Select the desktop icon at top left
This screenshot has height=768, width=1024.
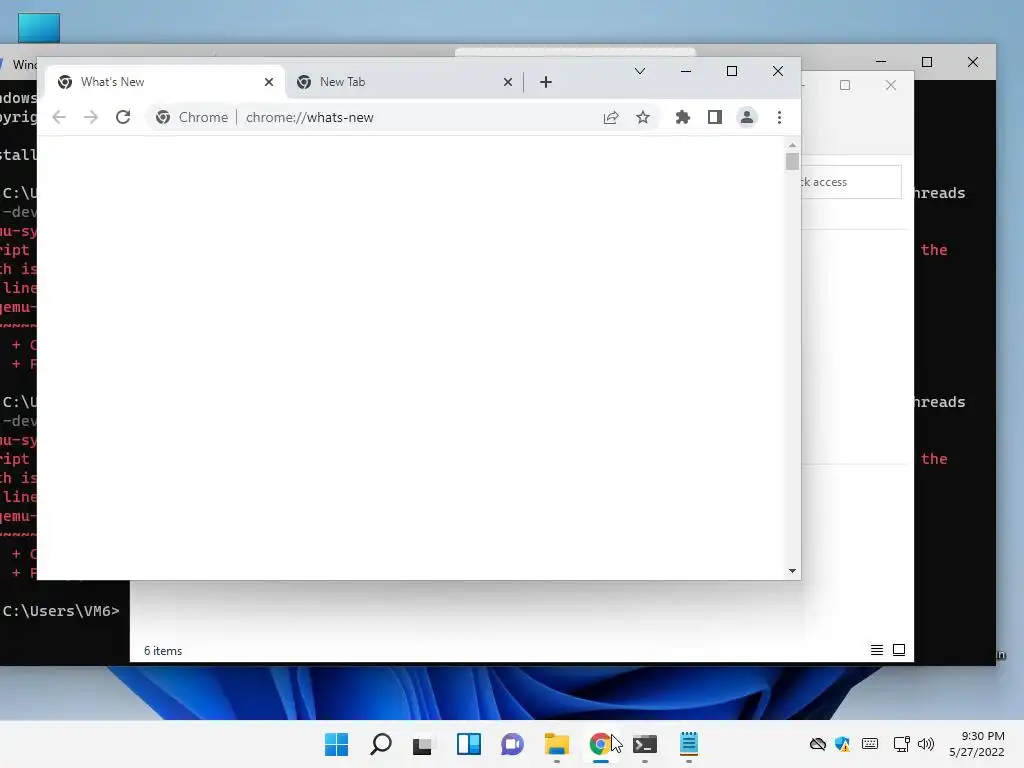(x=39, y=27)
